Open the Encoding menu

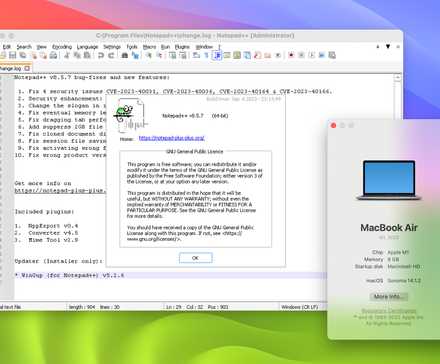(62, 47)
